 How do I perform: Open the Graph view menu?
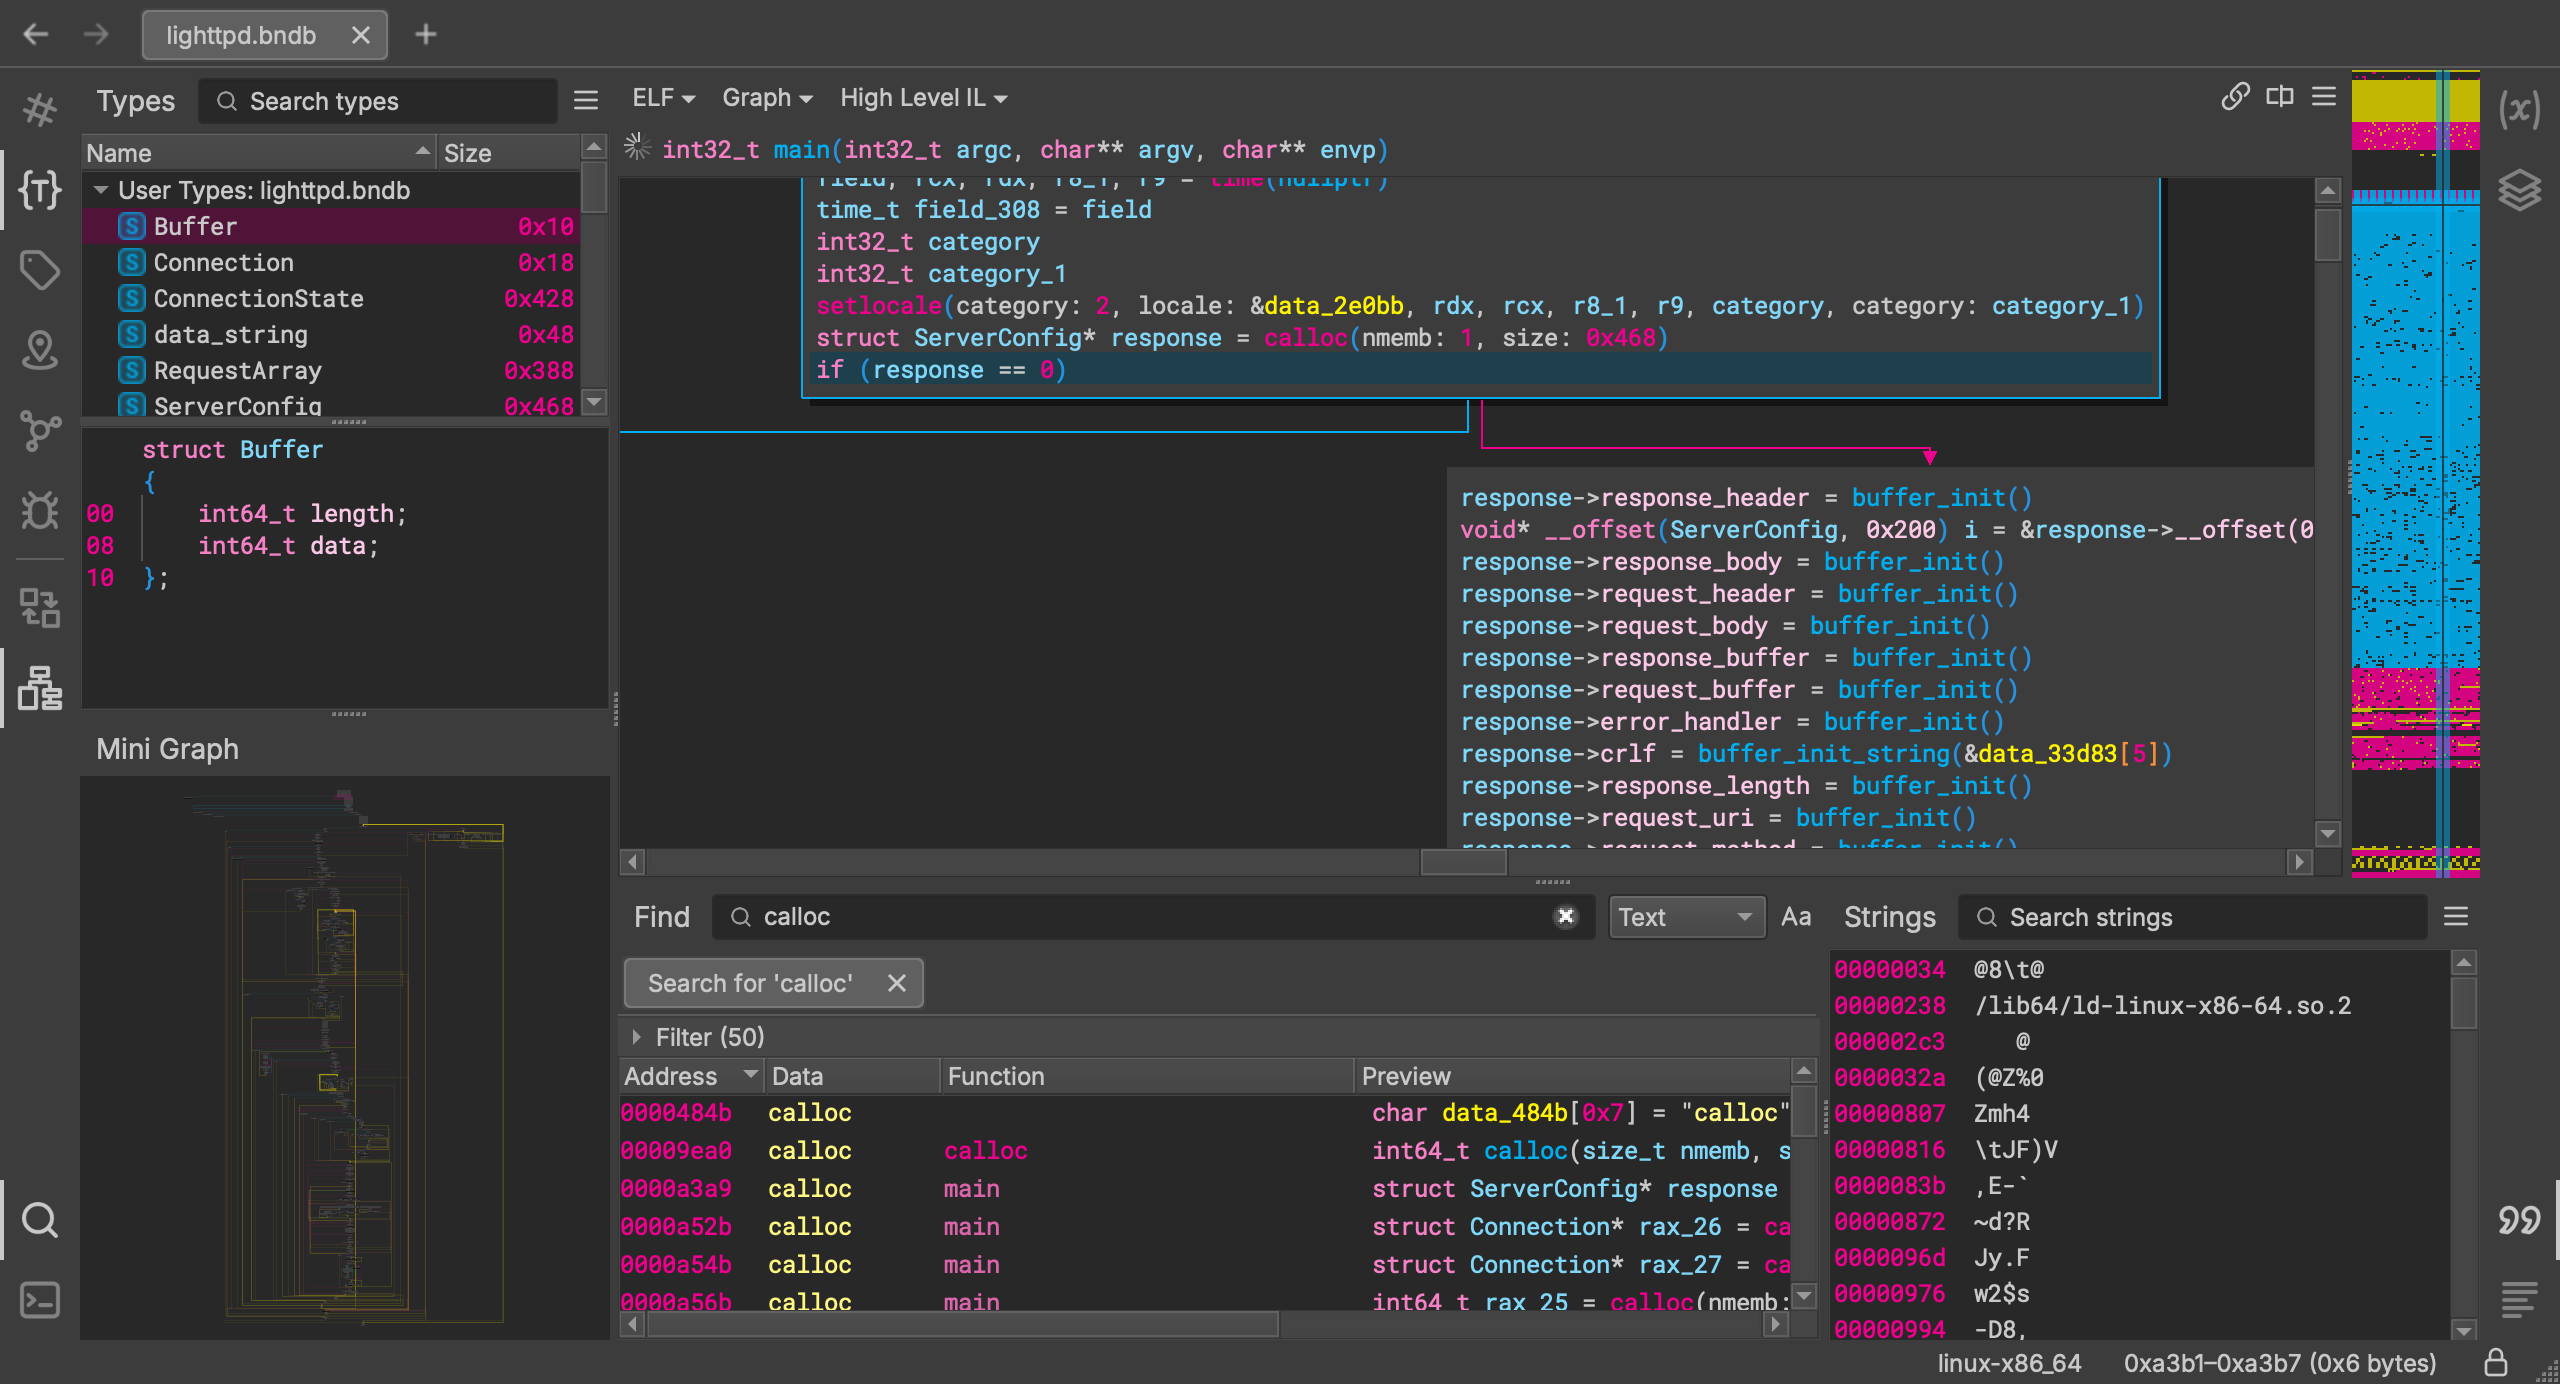pos(767,98)
